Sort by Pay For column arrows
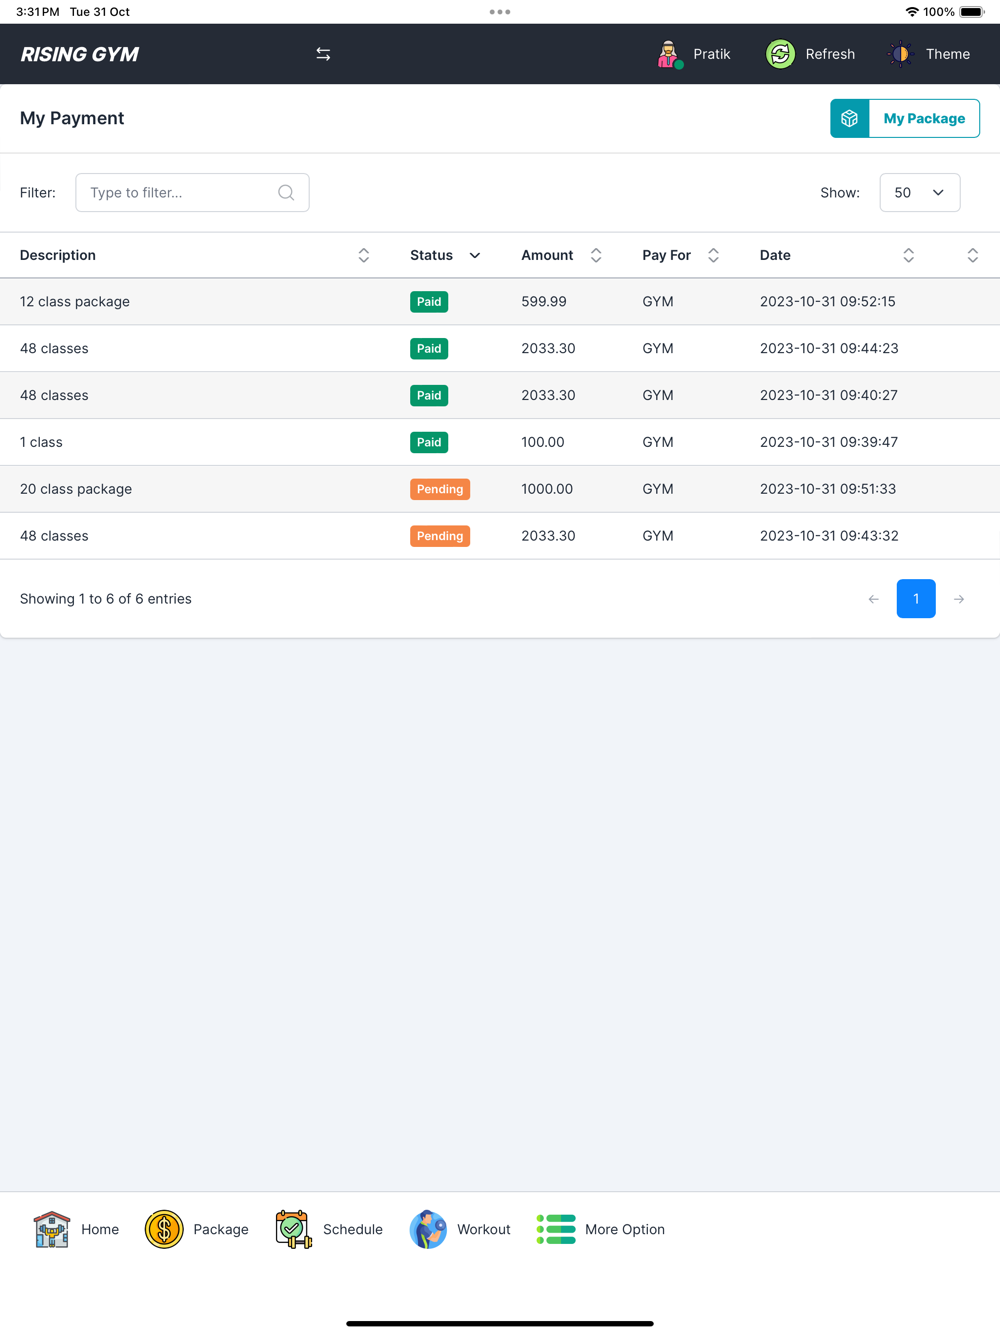This screenshot has width=1000, height=1334. (x=713, y=255)
